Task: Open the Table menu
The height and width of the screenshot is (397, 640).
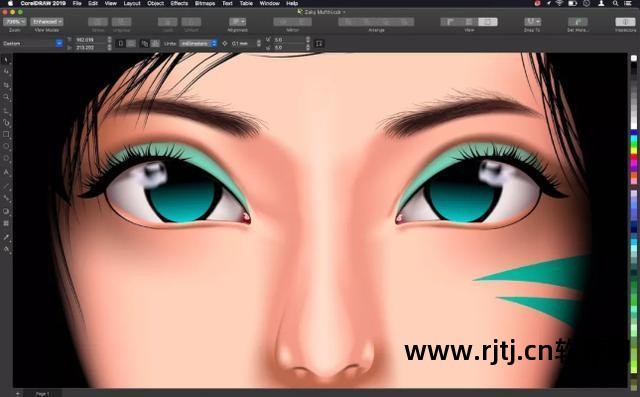Action: click(x=246, y=3)
